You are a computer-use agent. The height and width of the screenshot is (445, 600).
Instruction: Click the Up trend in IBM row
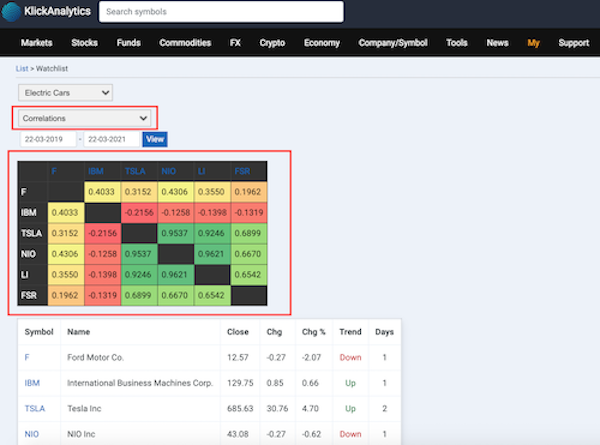351,383
